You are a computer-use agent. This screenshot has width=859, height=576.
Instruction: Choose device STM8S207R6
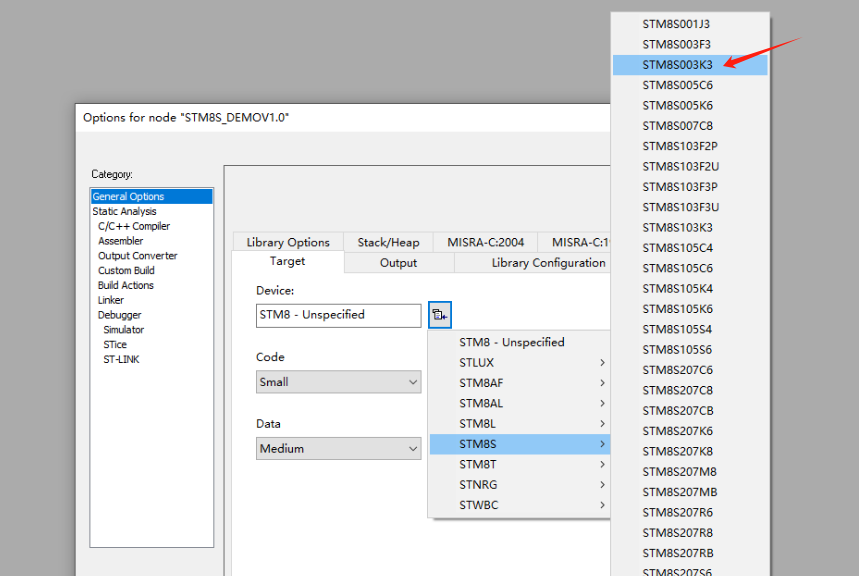[x=690, y=512]
